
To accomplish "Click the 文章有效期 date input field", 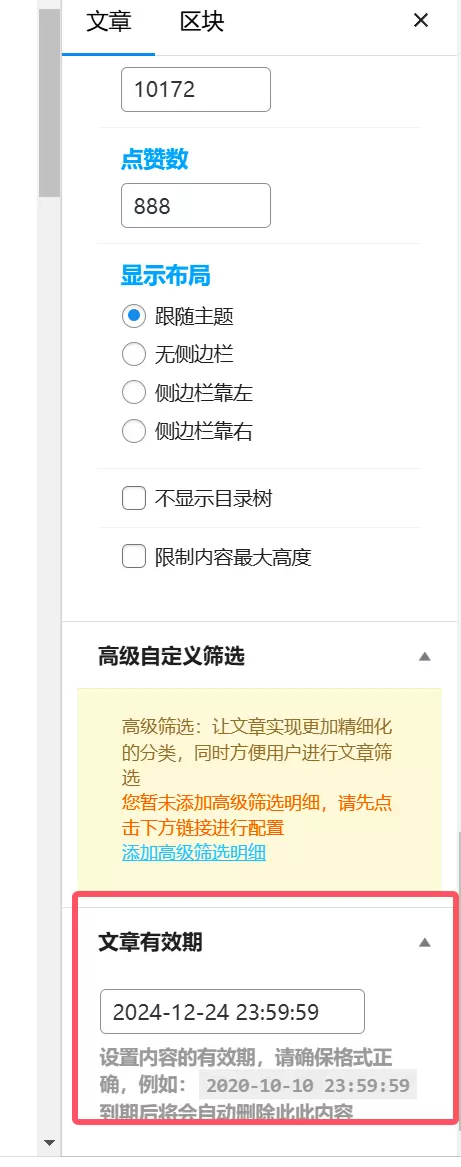I will 232,1011.
